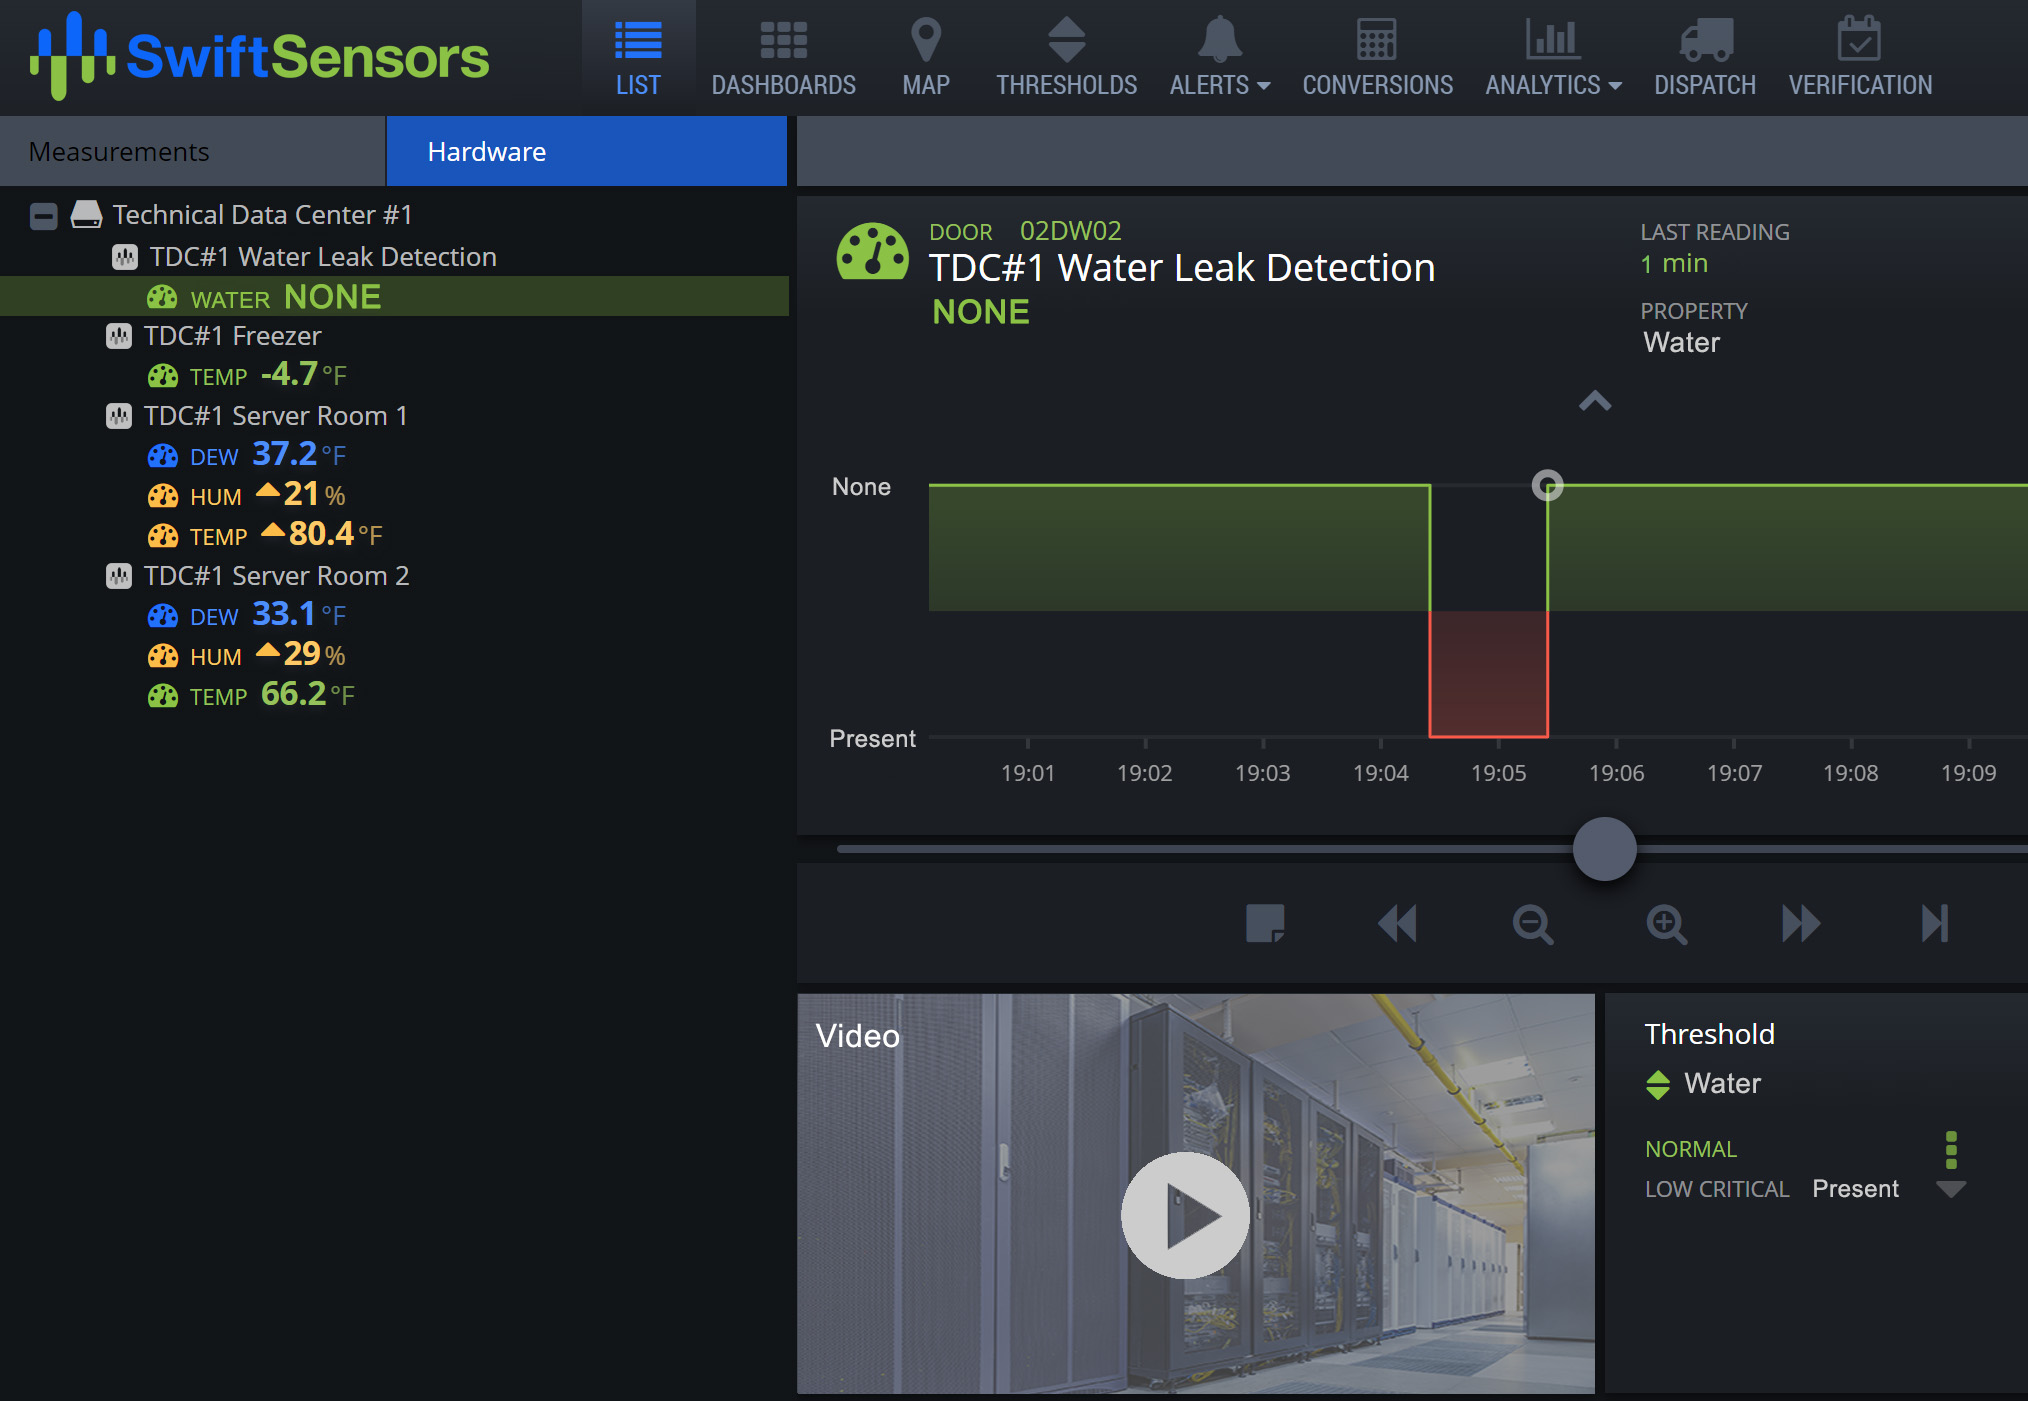2028x1401 pixels.
Task: Click the large gauge icon in the detail header
Action: [872, 251]
